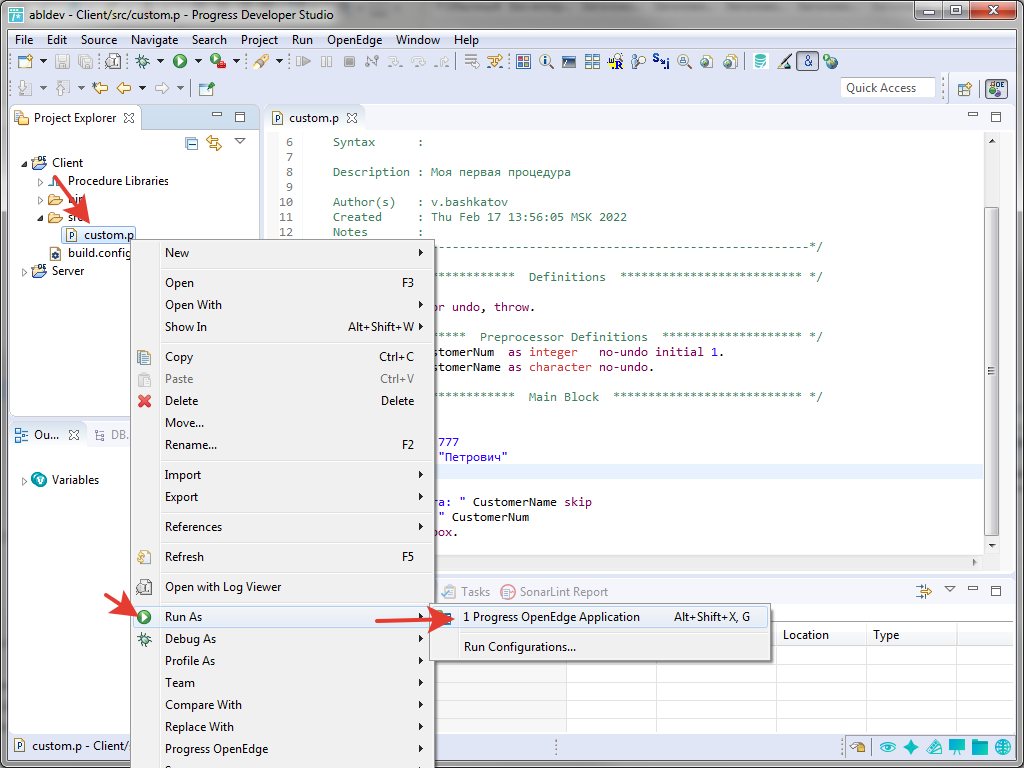This screenshot has height=768, width=1024.
Task: Open the Navigate menu
Action: click(x=155, y=40)
